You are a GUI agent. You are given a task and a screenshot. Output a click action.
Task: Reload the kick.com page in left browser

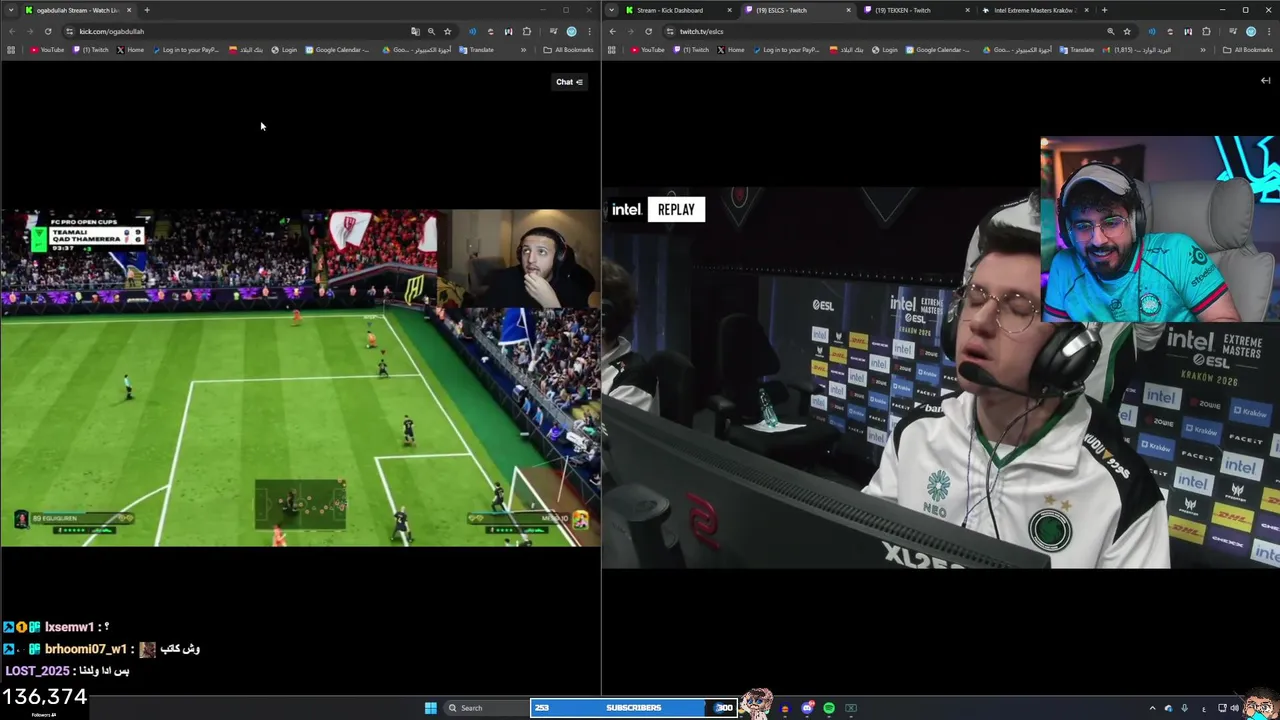48,31
